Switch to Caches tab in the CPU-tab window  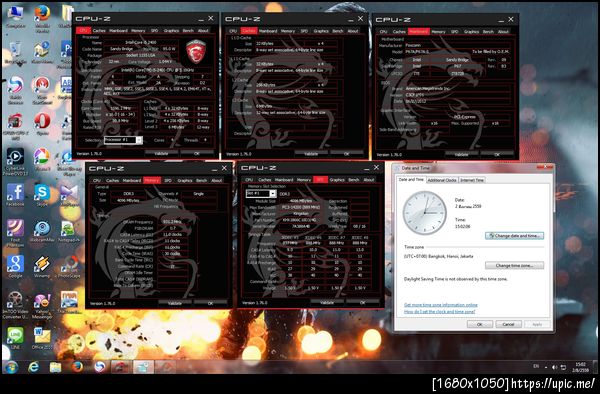(99, 31)
